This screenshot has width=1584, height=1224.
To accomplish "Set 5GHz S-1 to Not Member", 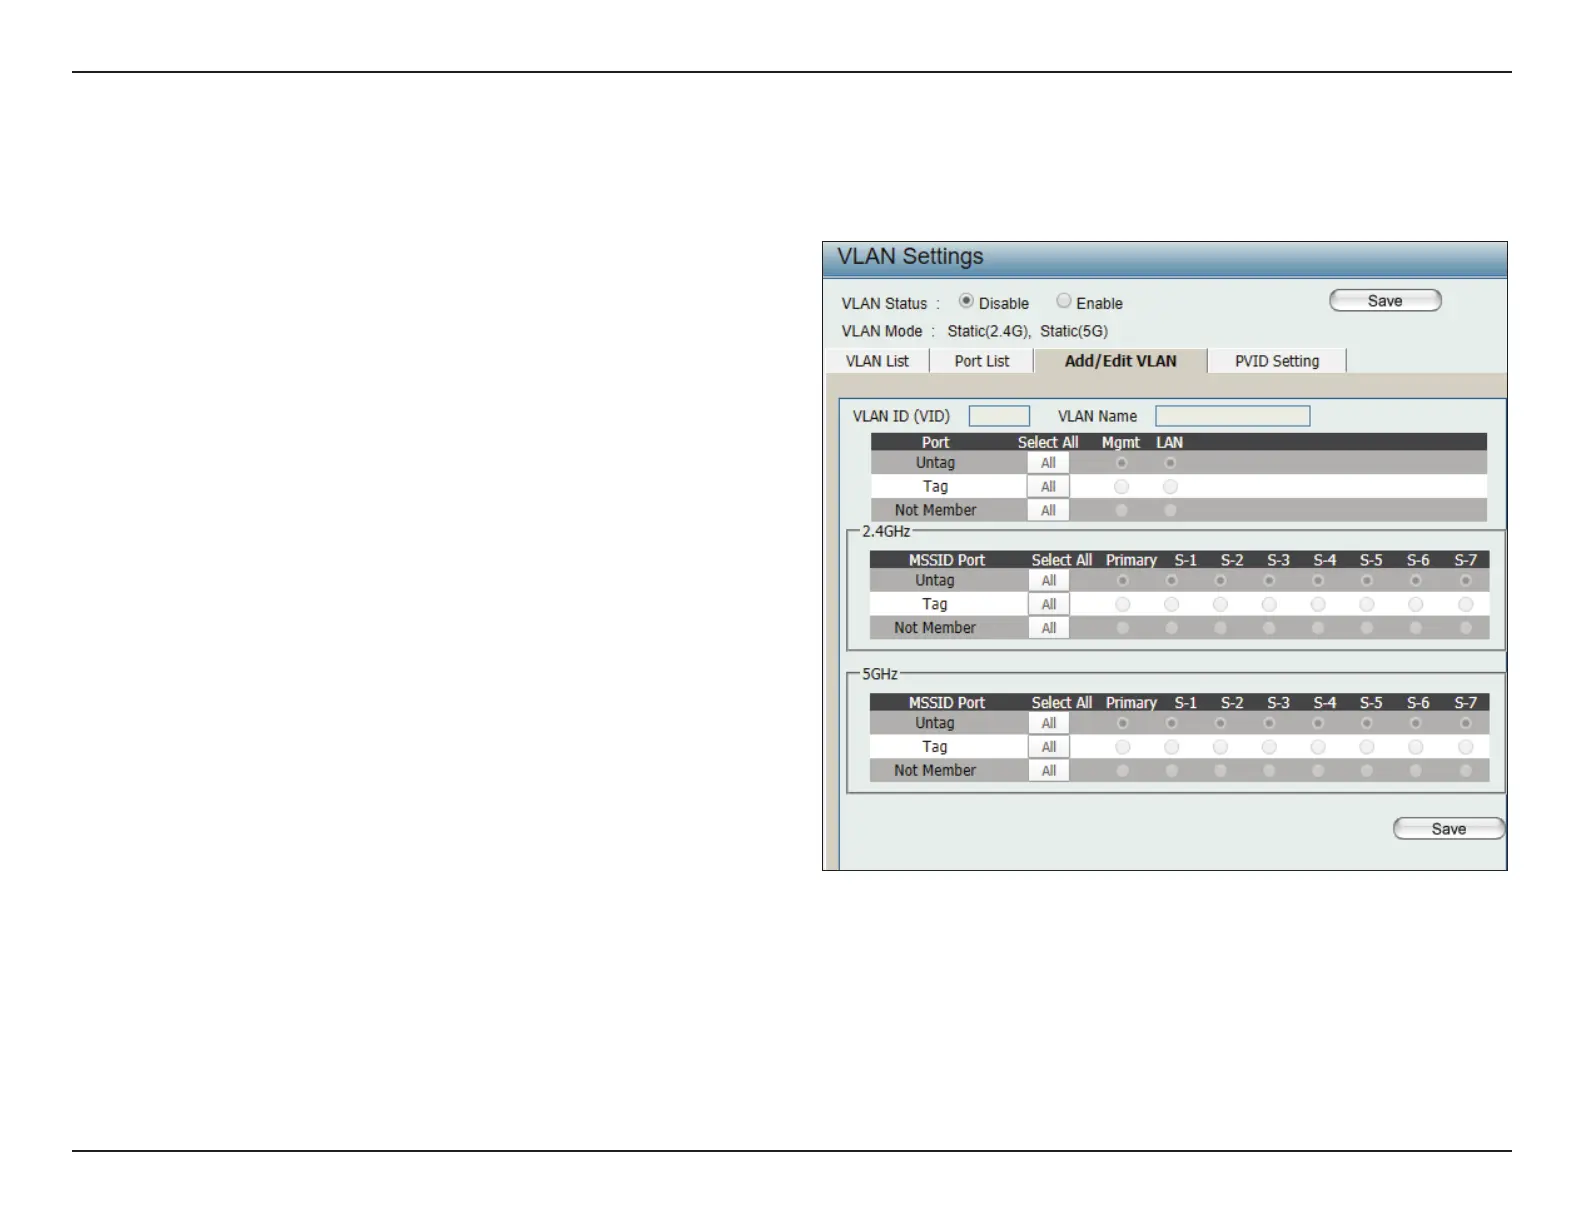I will [1171, 771].
